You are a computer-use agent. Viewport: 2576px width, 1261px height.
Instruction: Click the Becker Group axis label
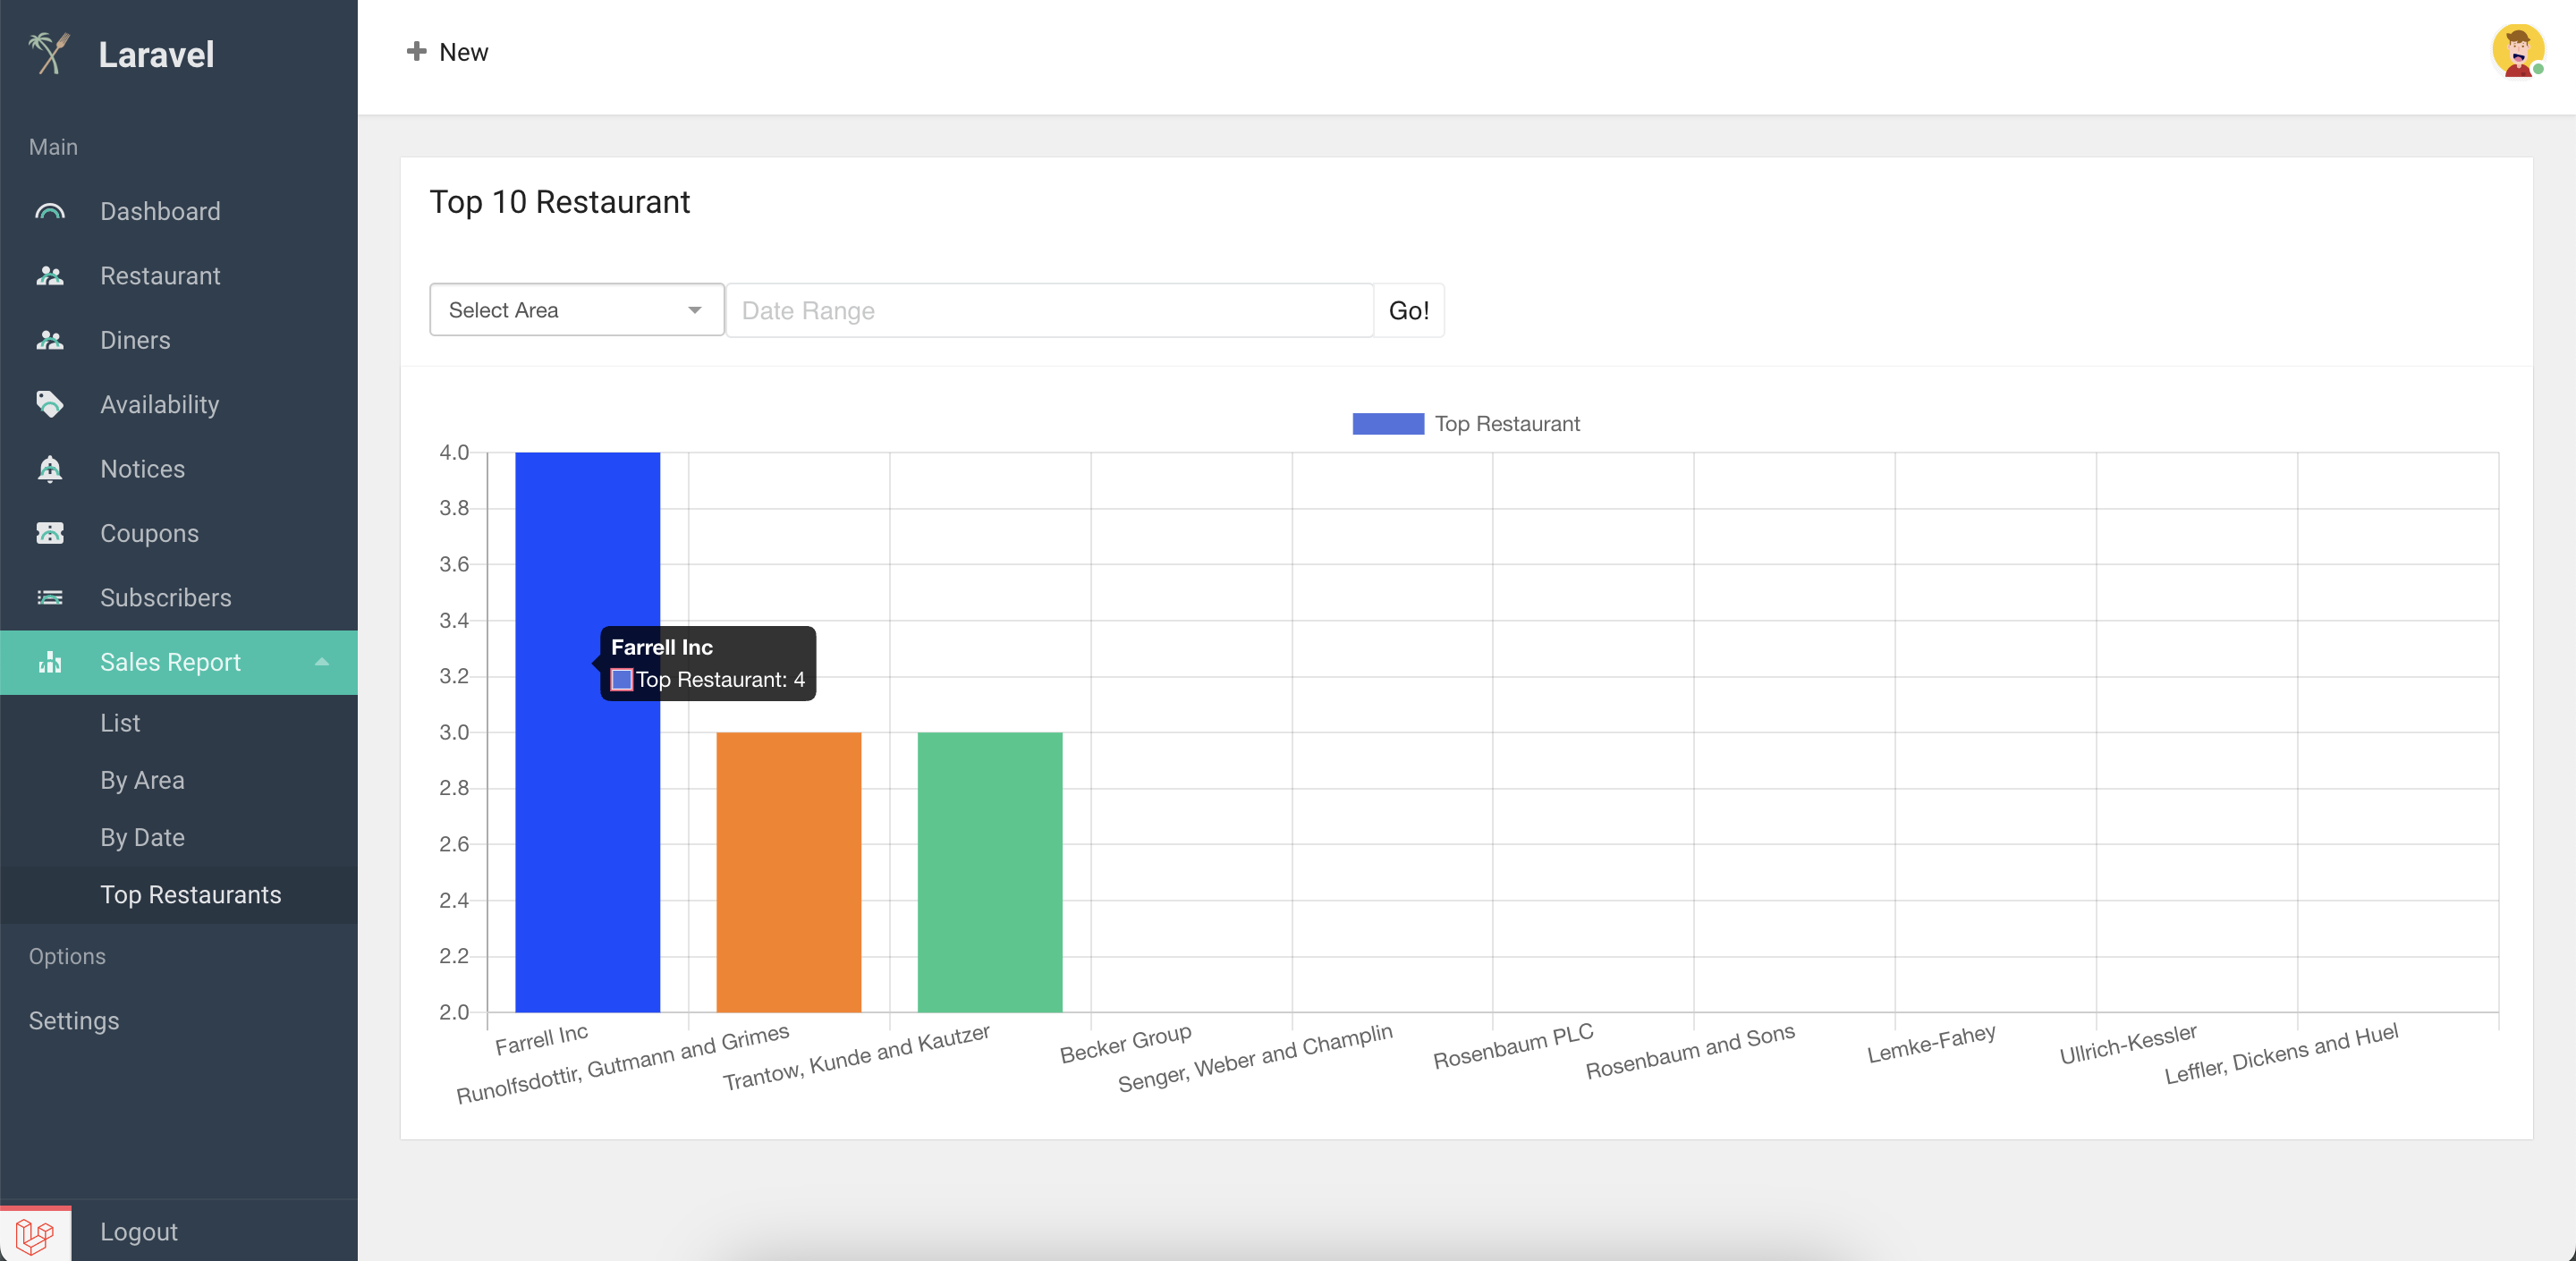(x=1126, y=1043)
